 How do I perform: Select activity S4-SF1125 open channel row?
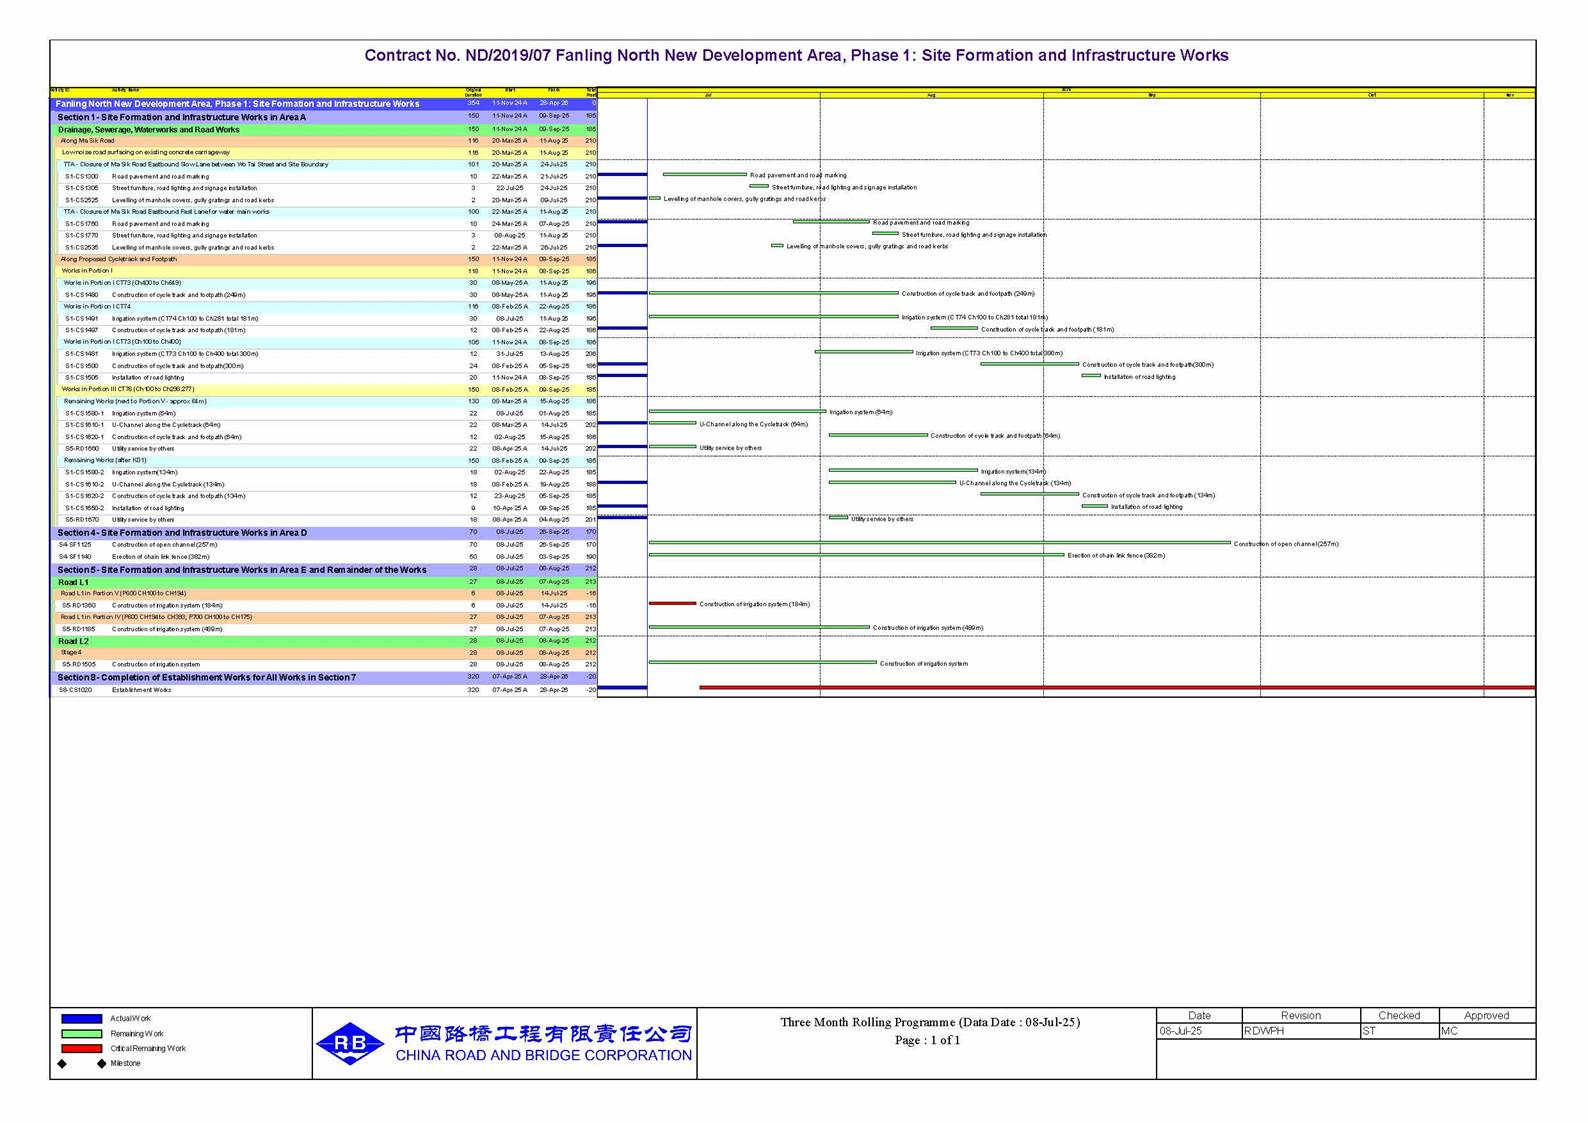point(323,545)
